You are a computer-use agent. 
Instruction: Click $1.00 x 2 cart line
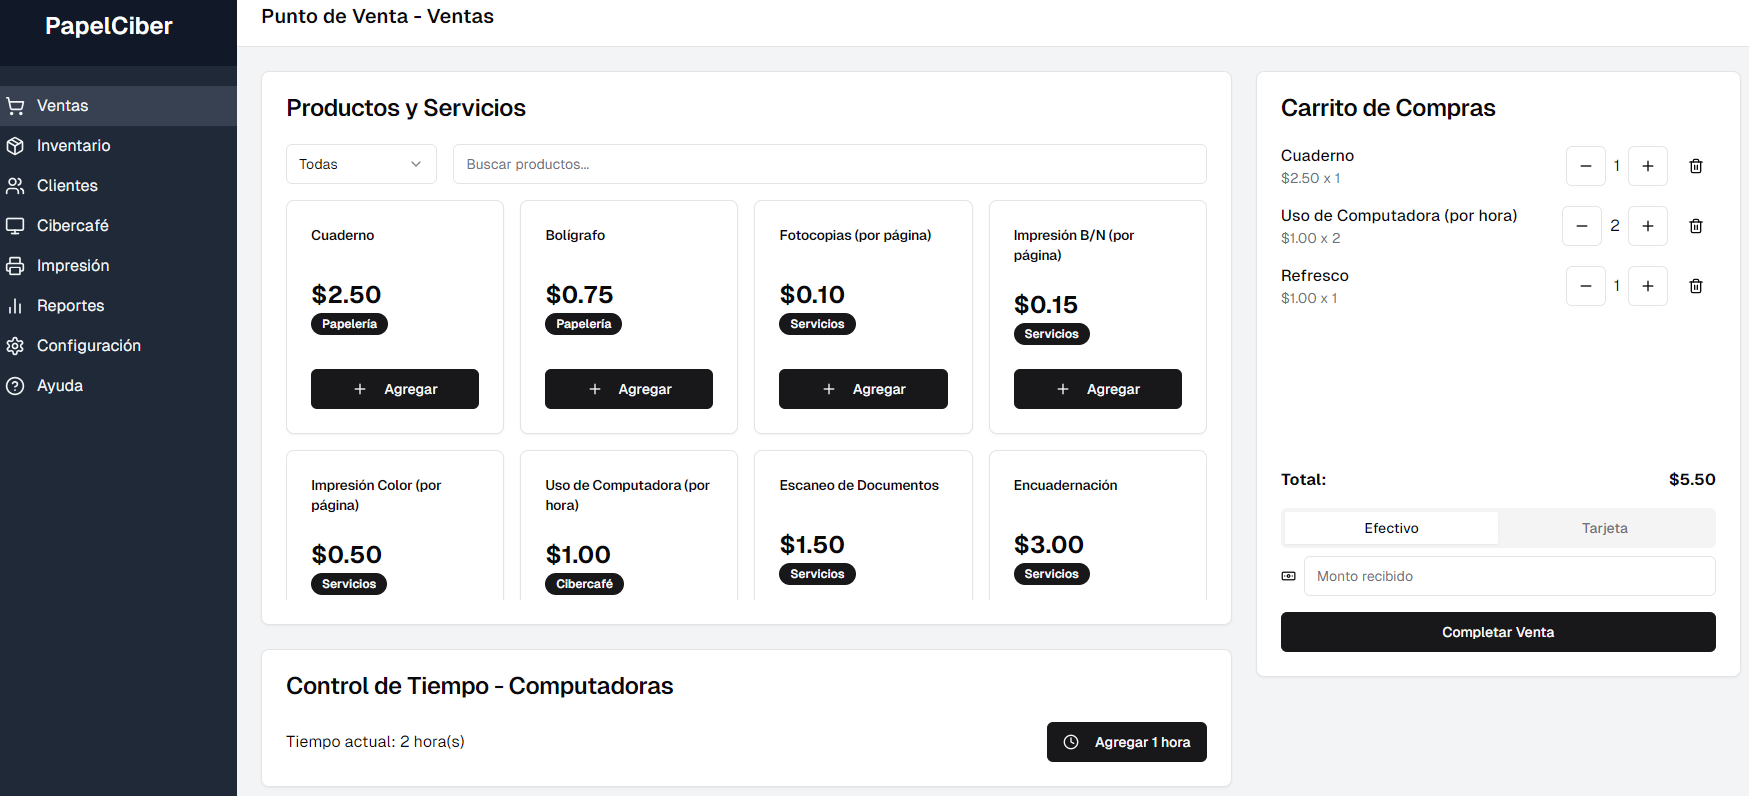[1311, 238]
